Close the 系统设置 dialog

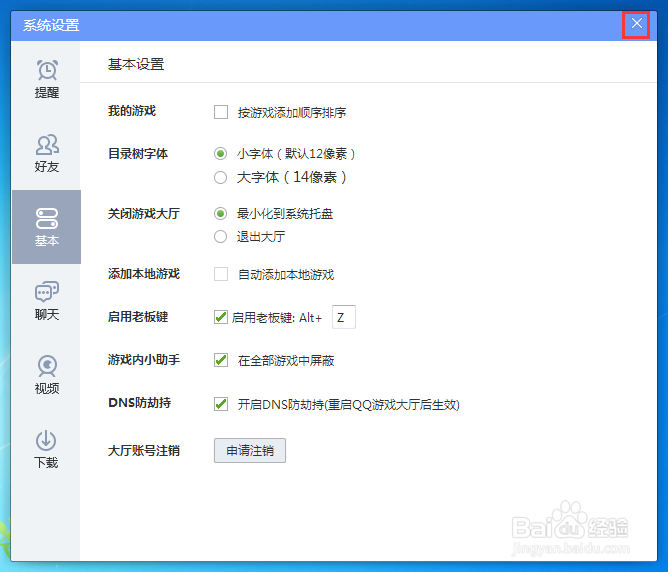pos(636,23)
